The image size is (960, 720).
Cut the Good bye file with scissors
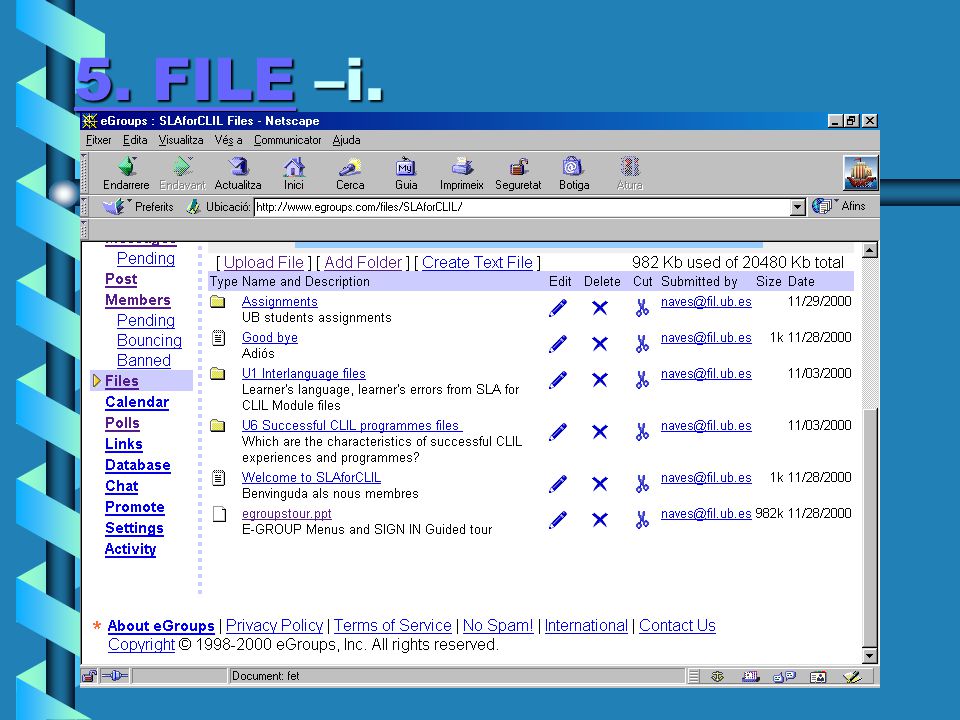pos(642,343)
